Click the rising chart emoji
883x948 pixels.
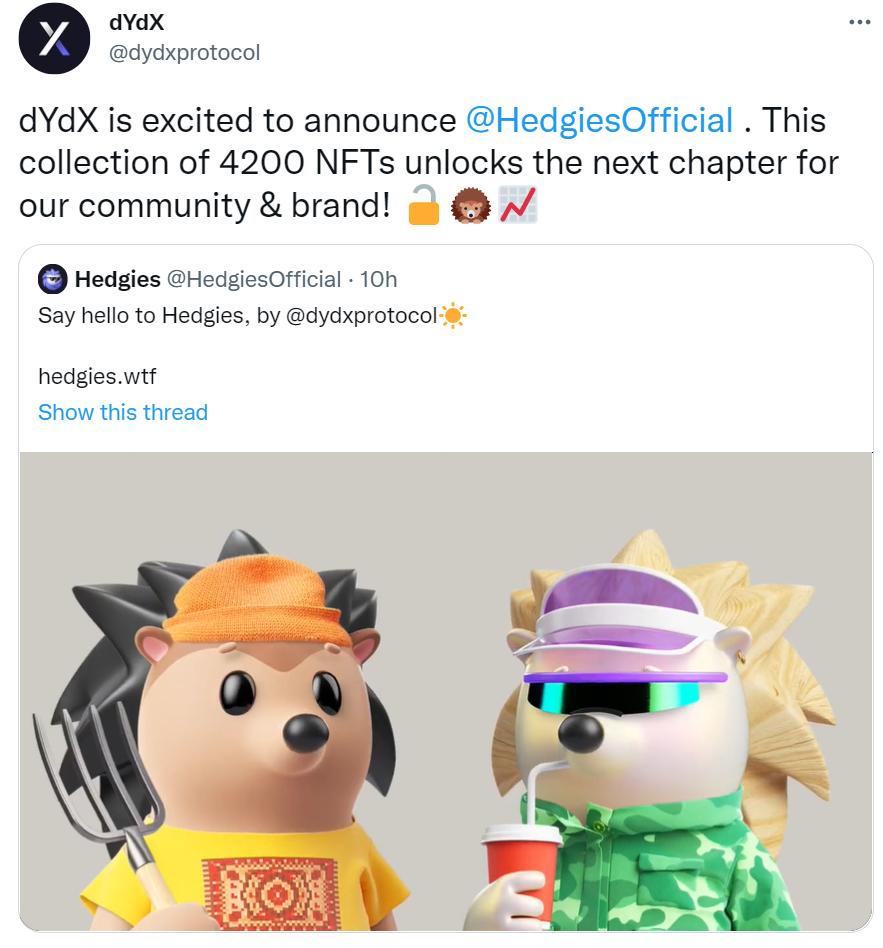click(x=518, y=205)
